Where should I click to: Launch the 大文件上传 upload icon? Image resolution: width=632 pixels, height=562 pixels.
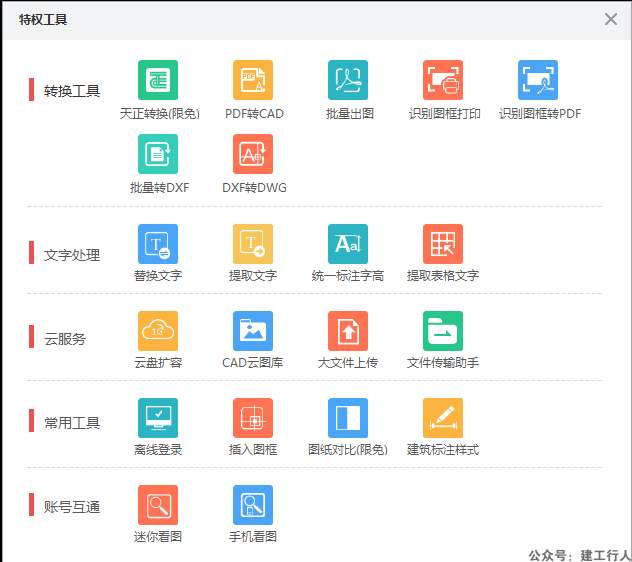pos(348,331)
